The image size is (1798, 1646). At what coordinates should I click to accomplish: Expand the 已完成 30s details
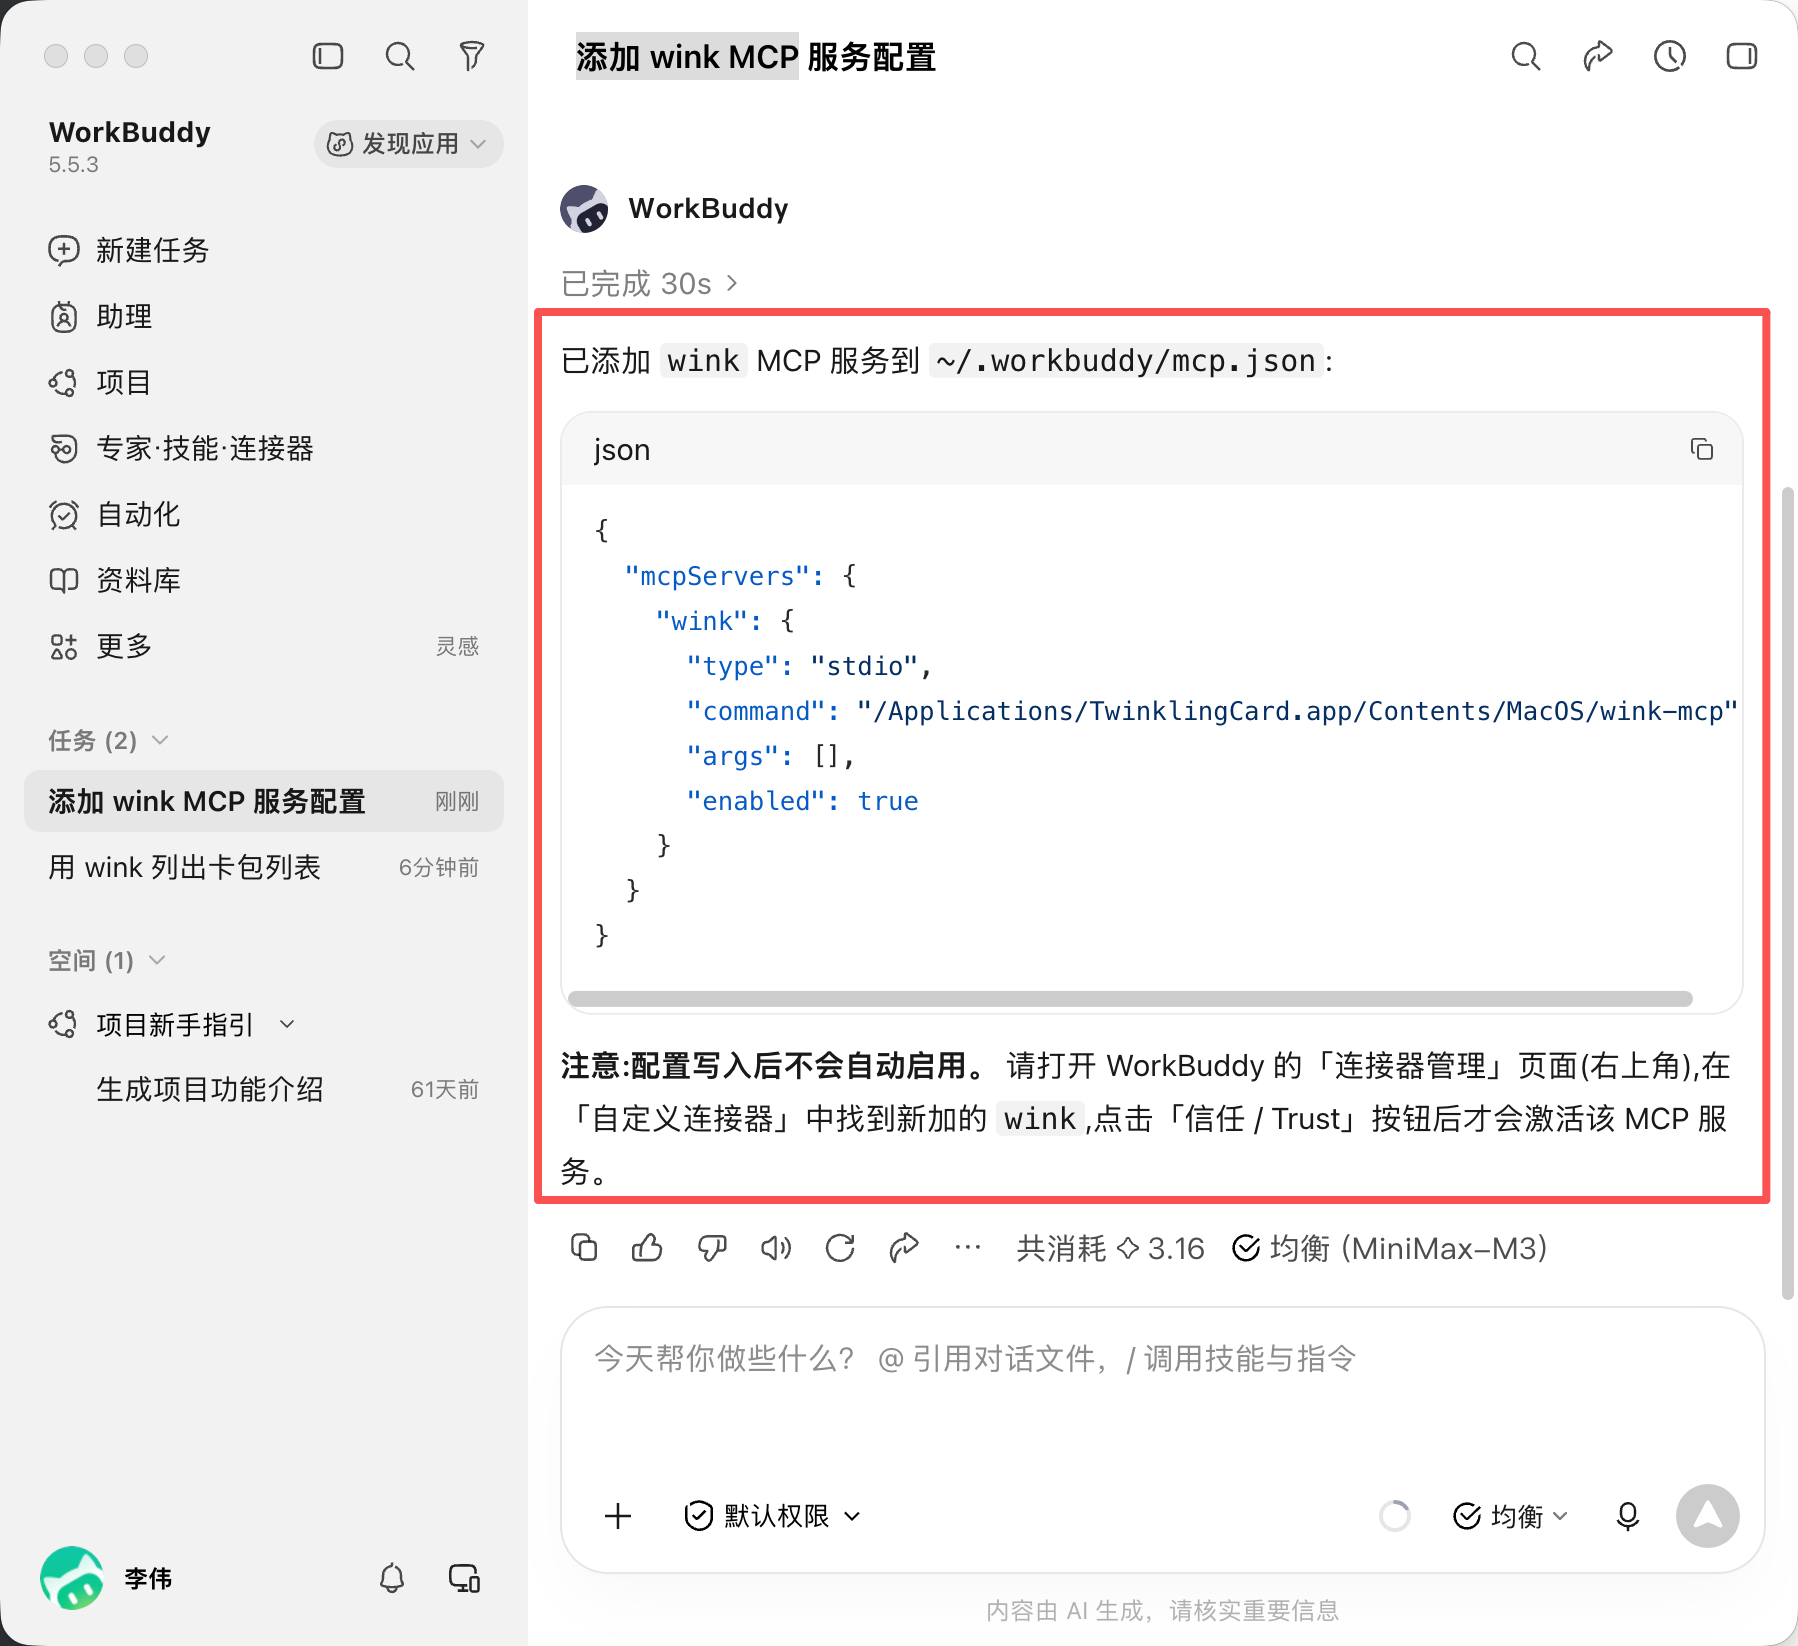coord(650,284)
